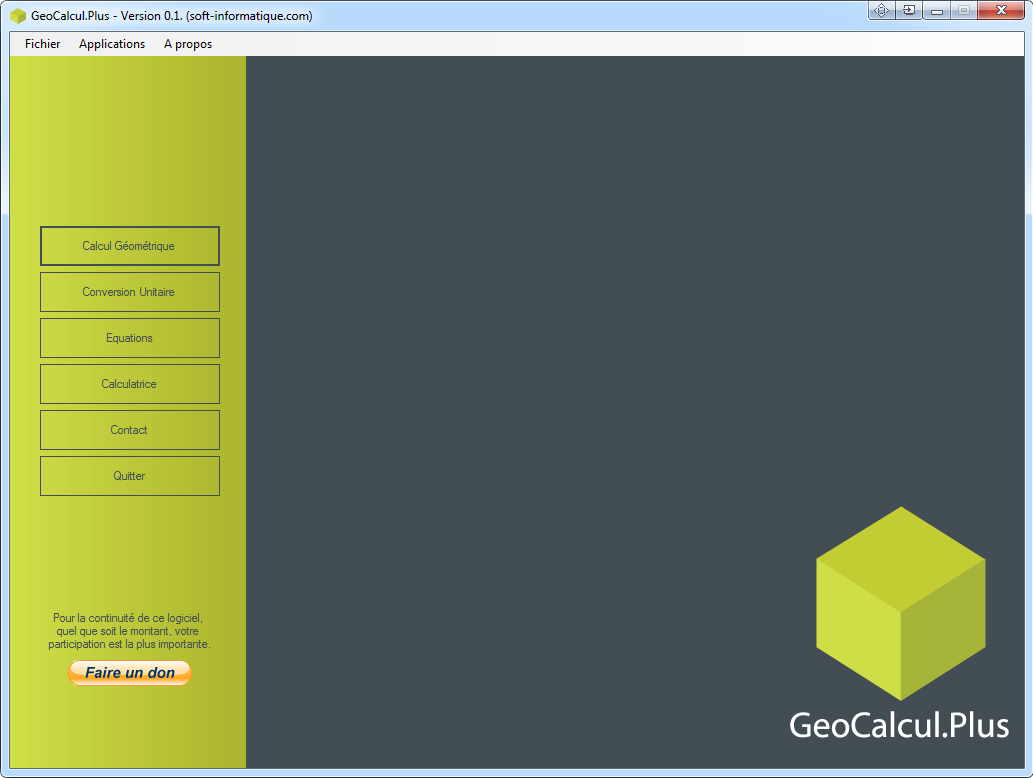Open the Fichier menu

pyautogui.click(x=42, y=44)
